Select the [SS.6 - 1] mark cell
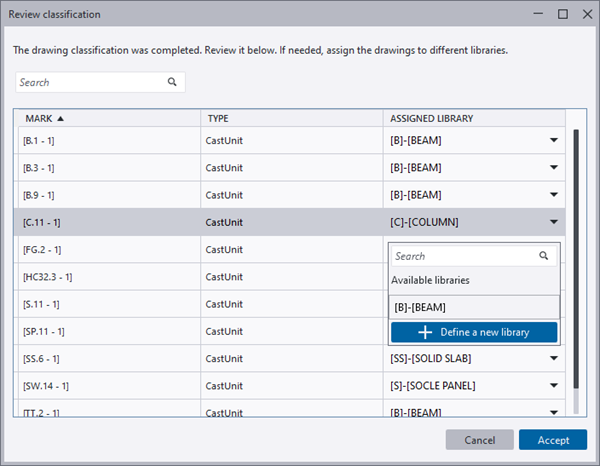The image size is (600, 466). [107, 359]
